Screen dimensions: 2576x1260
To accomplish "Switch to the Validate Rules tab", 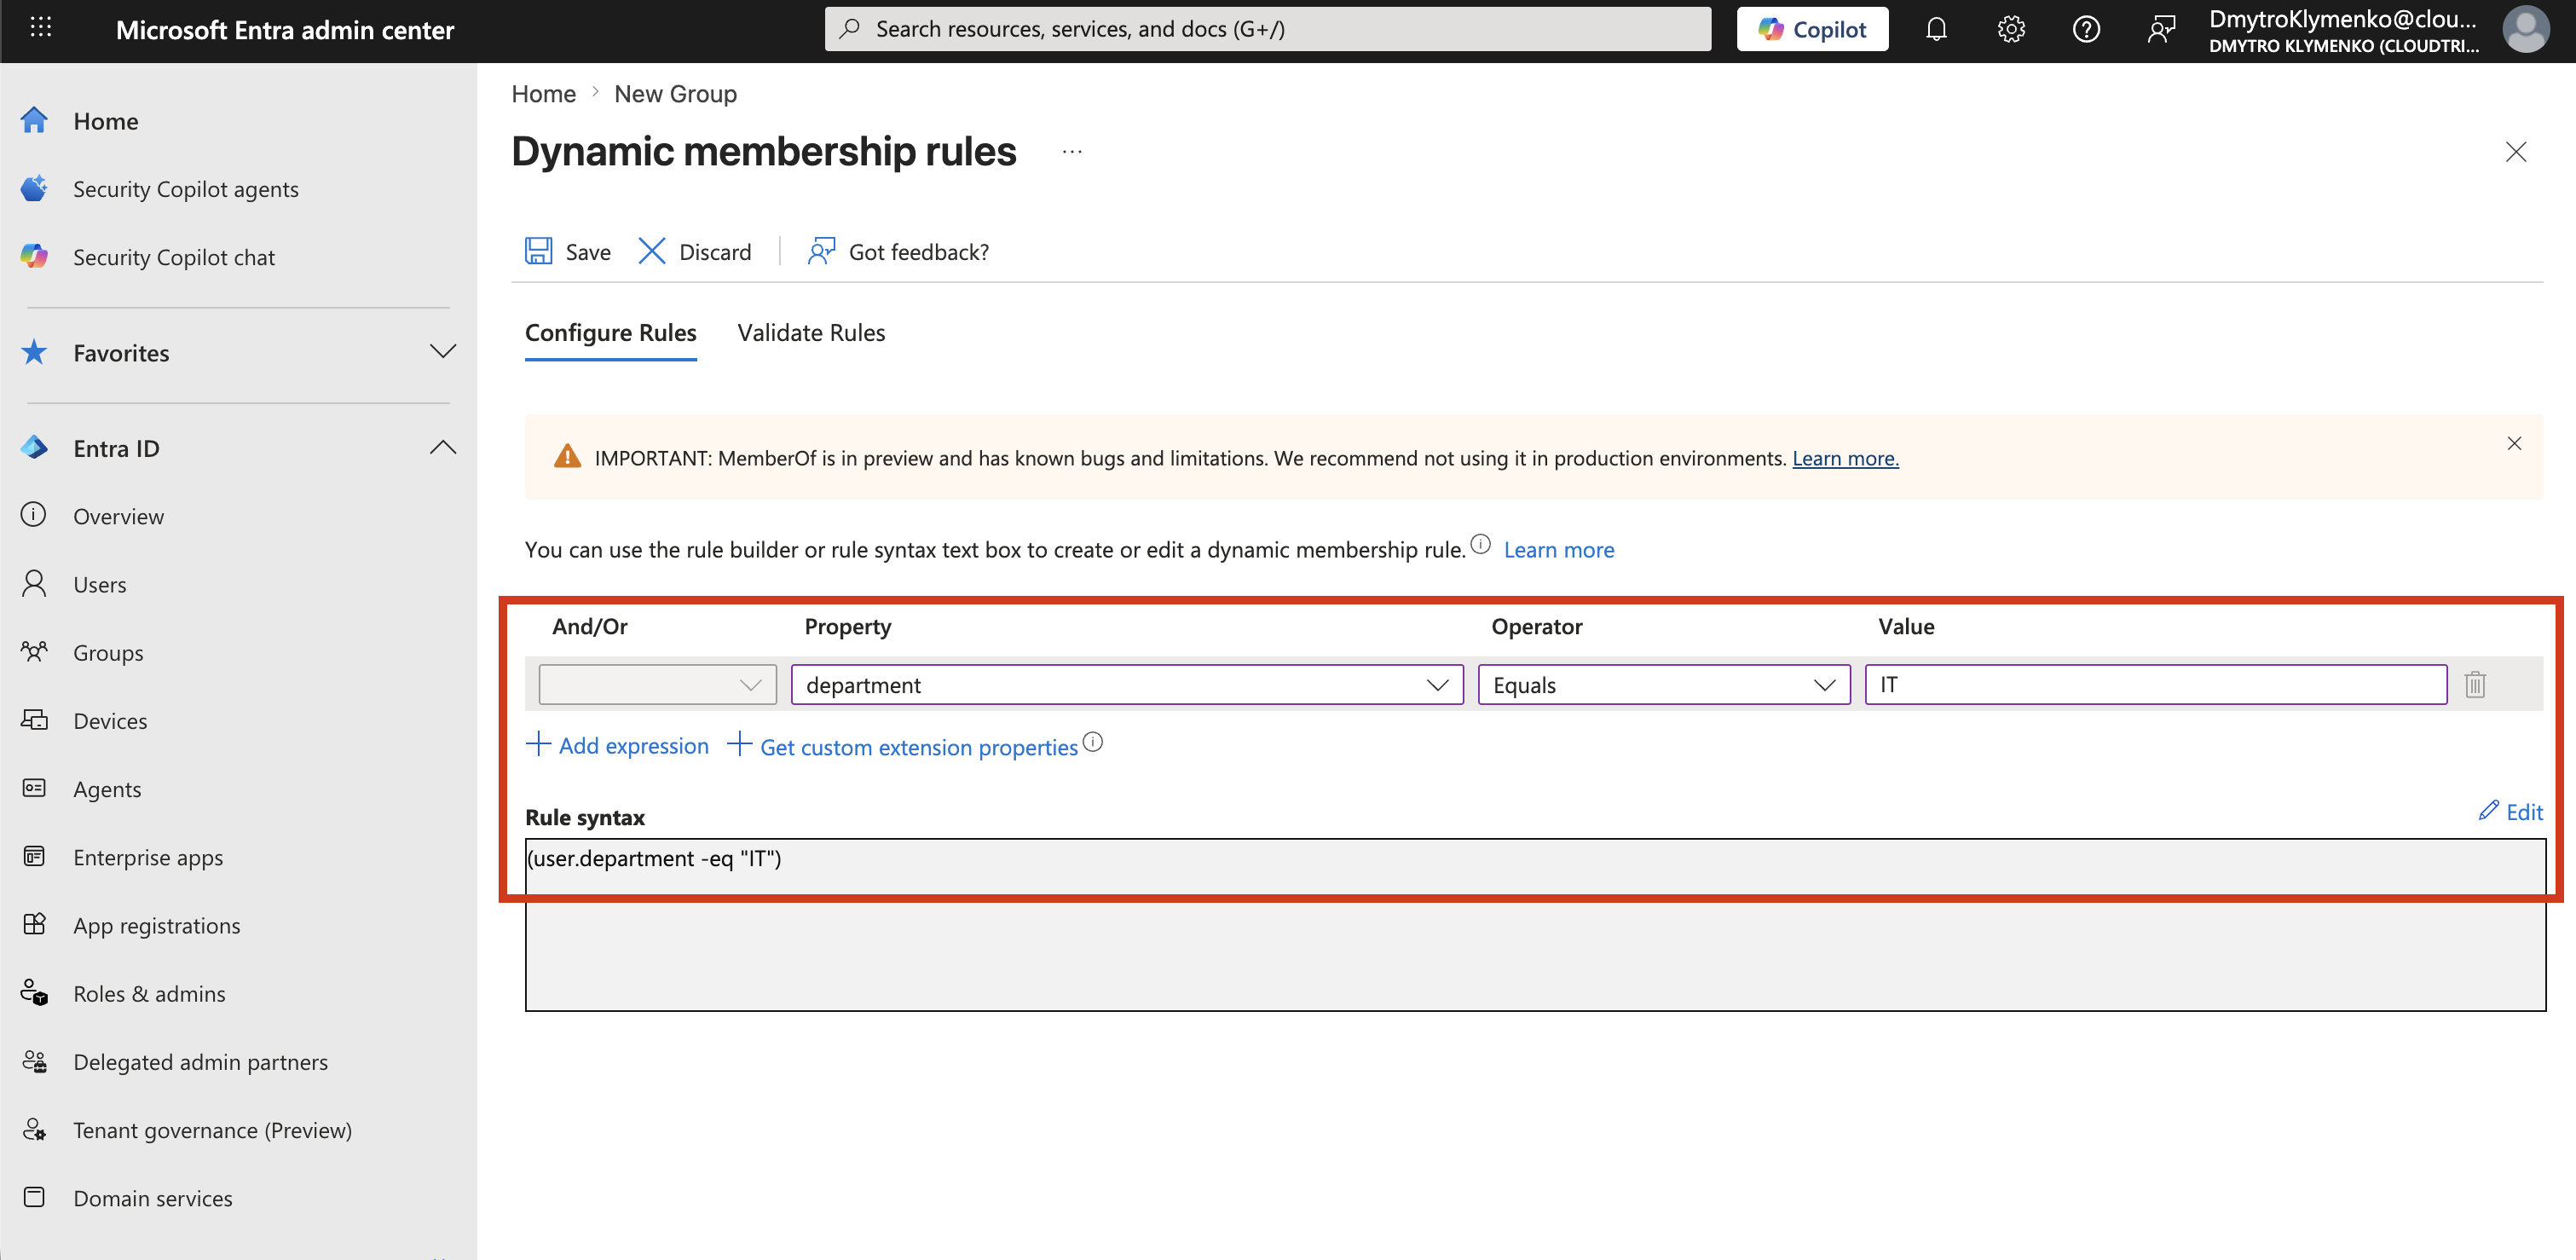I will tap(811, 333).
